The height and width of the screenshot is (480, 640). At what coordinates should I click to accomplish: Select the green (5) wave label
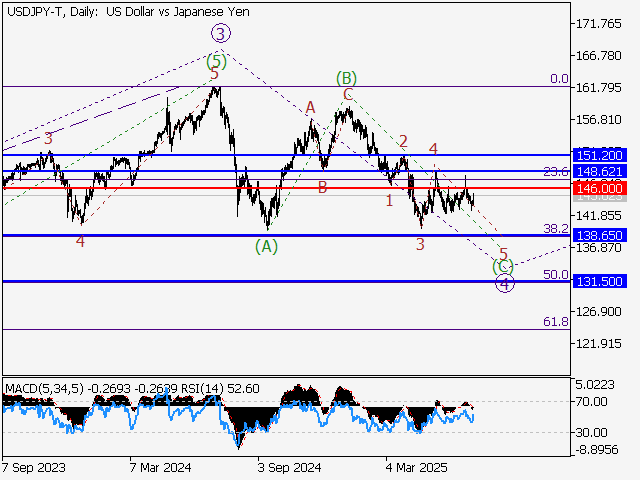(216, 62)
